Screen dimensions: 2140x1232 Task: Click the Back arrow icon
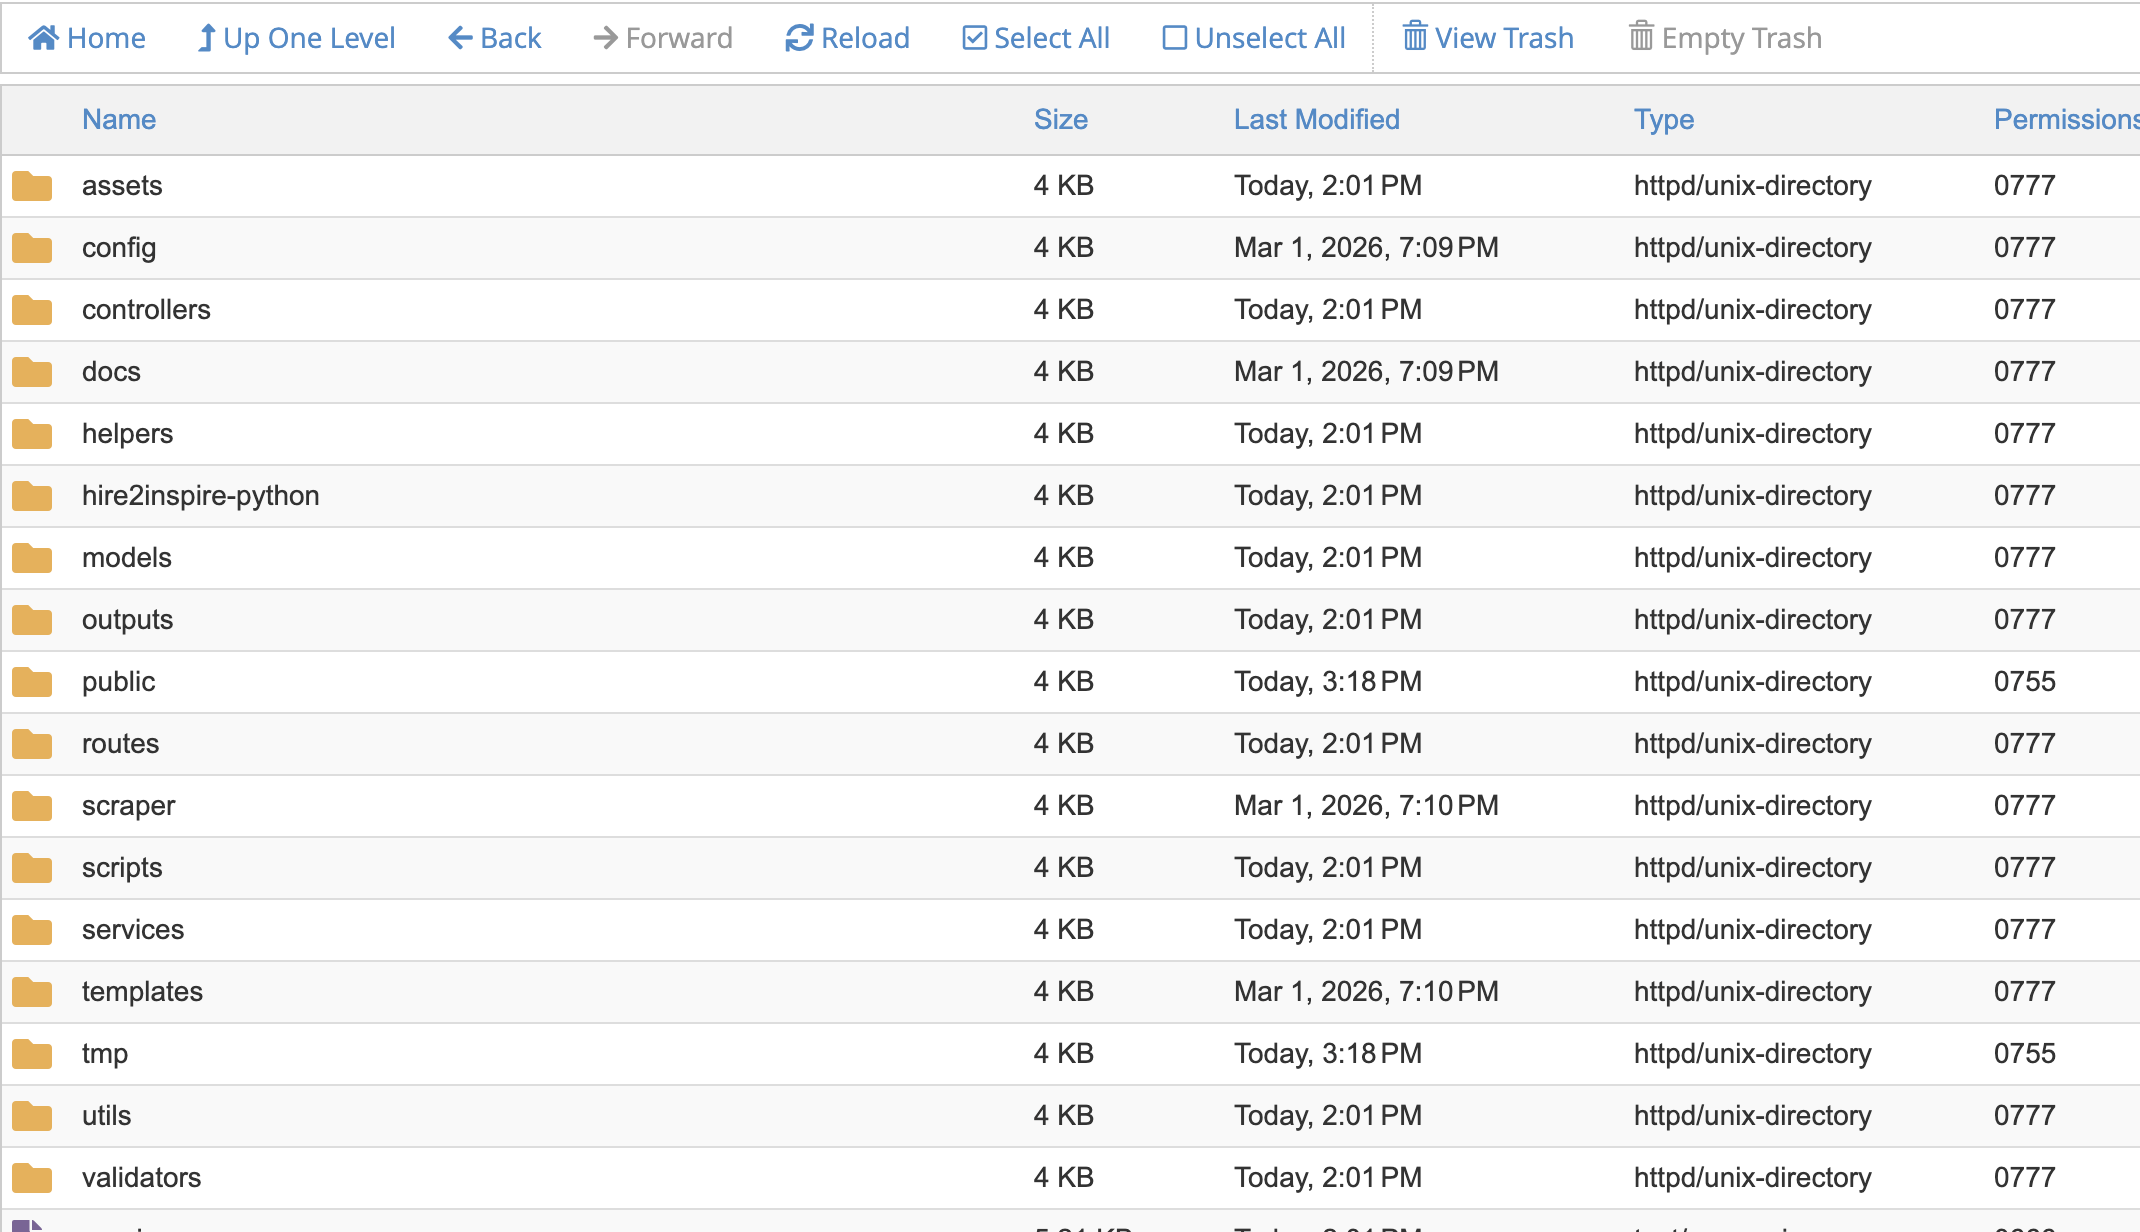pyautogui.click(x=460, y=38)
